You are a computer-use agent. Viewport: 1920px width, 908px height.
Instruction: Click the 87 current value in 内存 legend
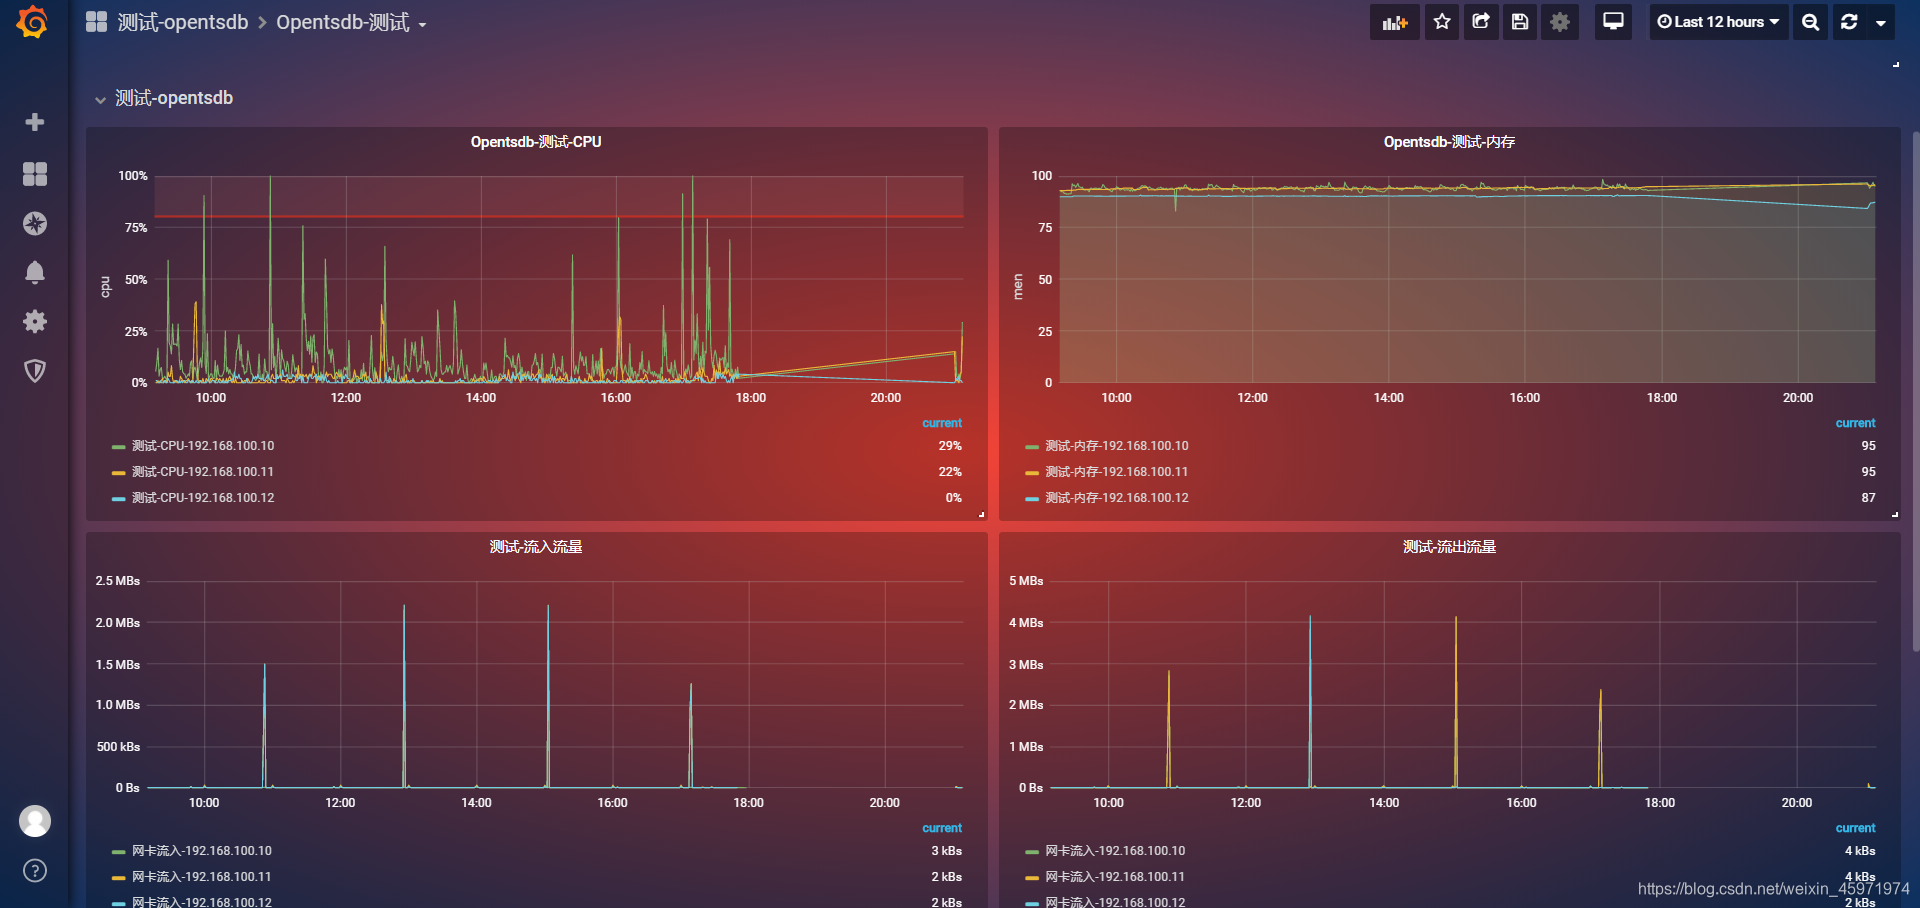click(1868, 498)
